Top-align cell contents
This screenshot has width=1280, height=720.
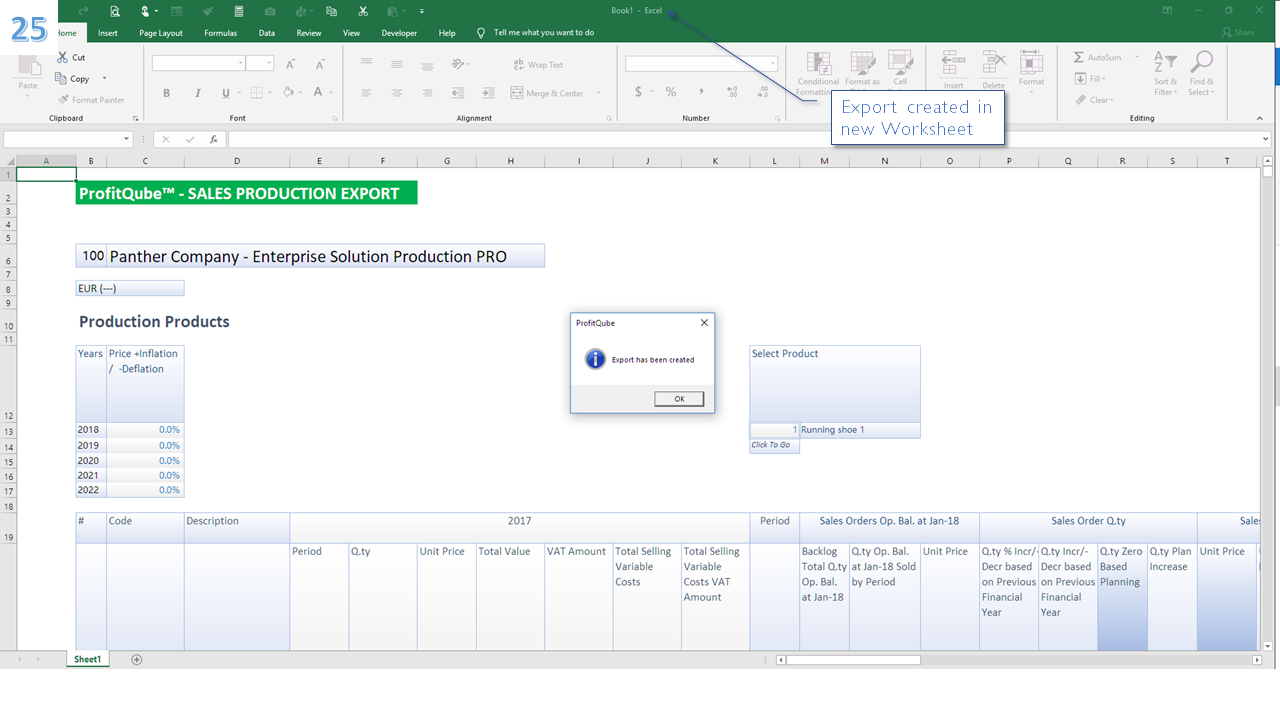coord(366,63)
